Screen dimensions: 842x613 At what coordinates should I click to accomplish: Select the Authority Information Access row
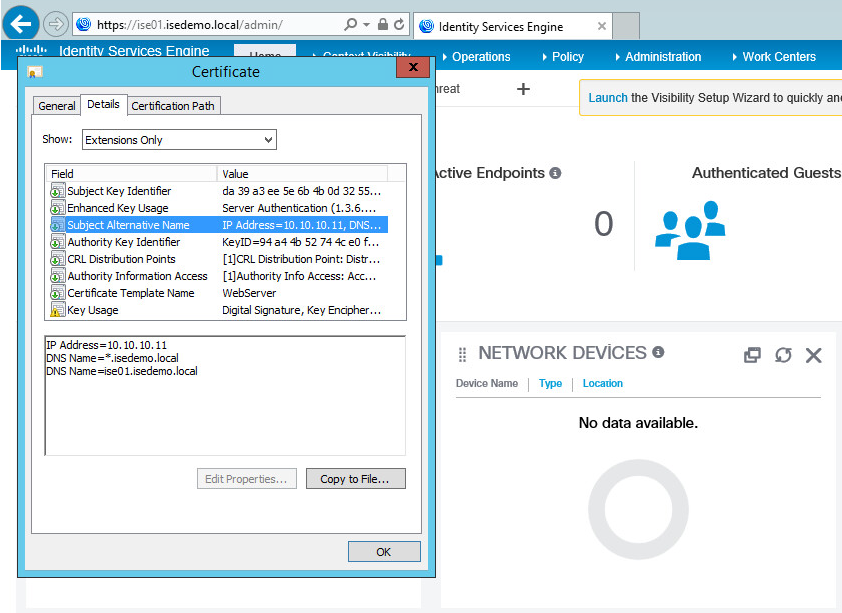219,276
